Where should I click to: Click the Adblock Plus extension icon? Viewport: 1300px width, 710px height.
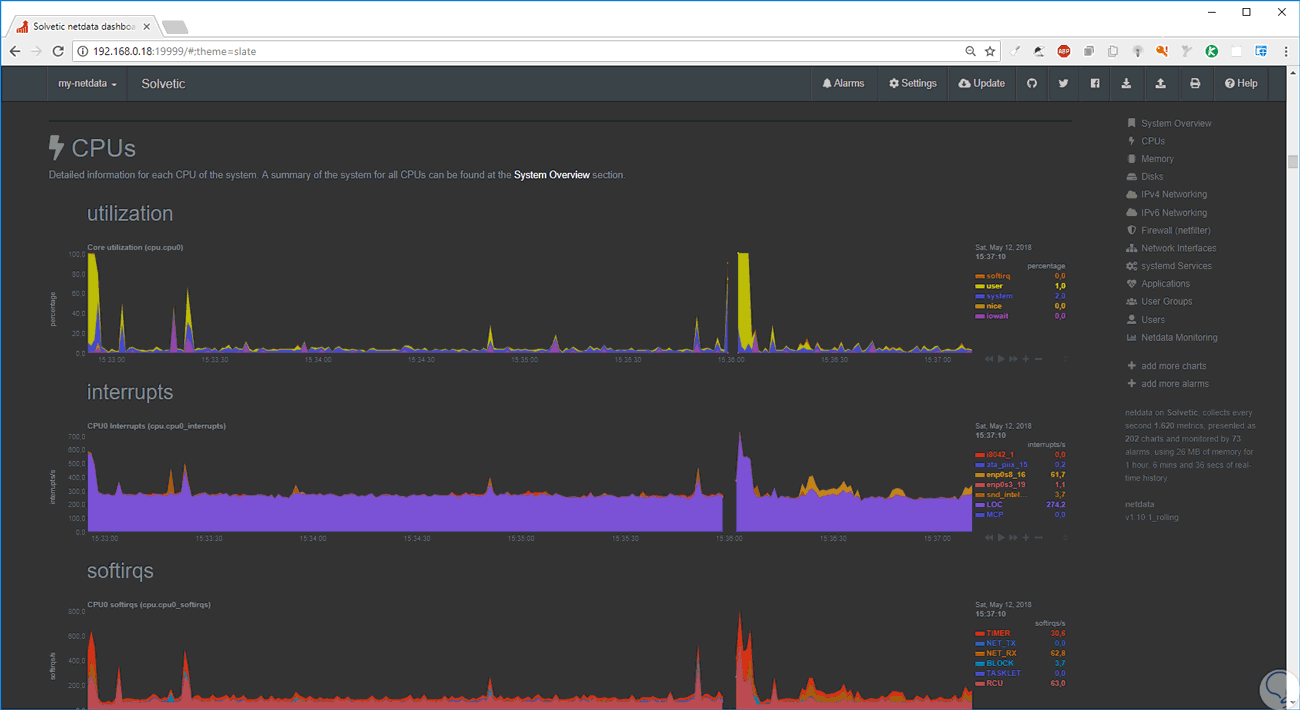[x=1064, y=51]
